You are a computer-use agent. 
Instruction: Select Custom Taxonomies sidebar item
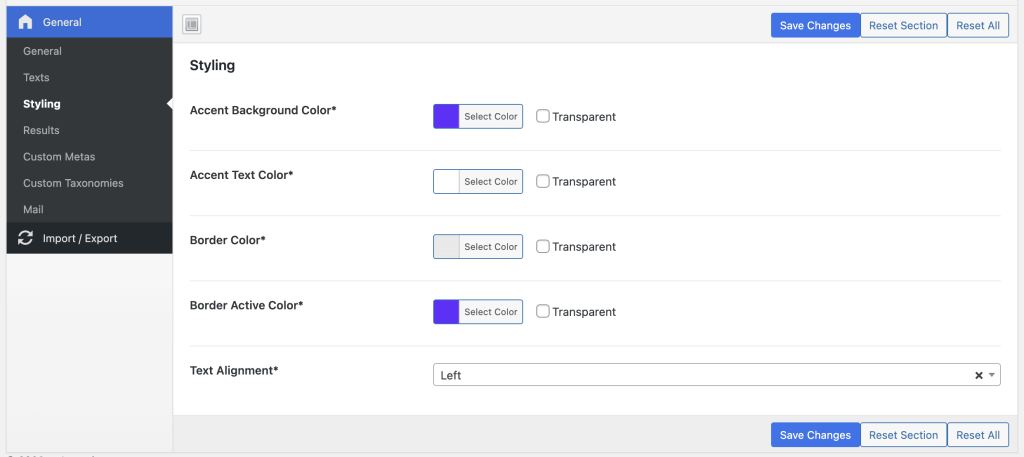click(x=73, y=183)
